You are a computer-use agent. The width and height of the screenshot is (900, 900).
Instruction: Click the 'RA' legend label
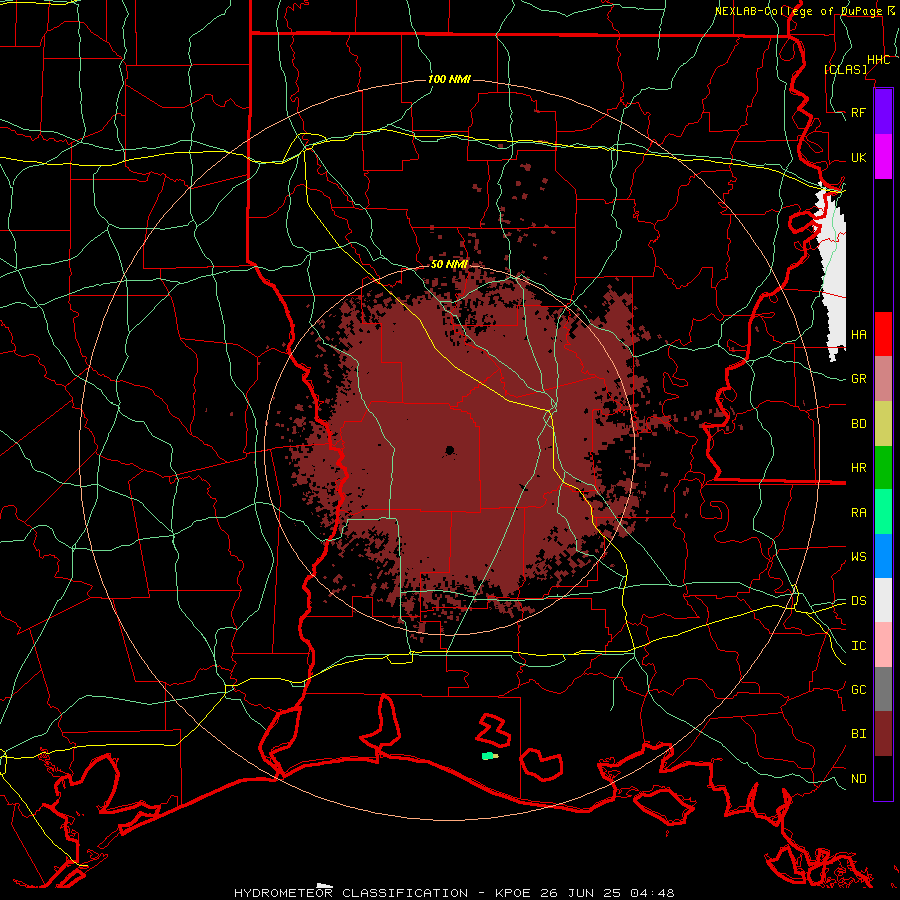pyautogui.click(x=858, y=513)
